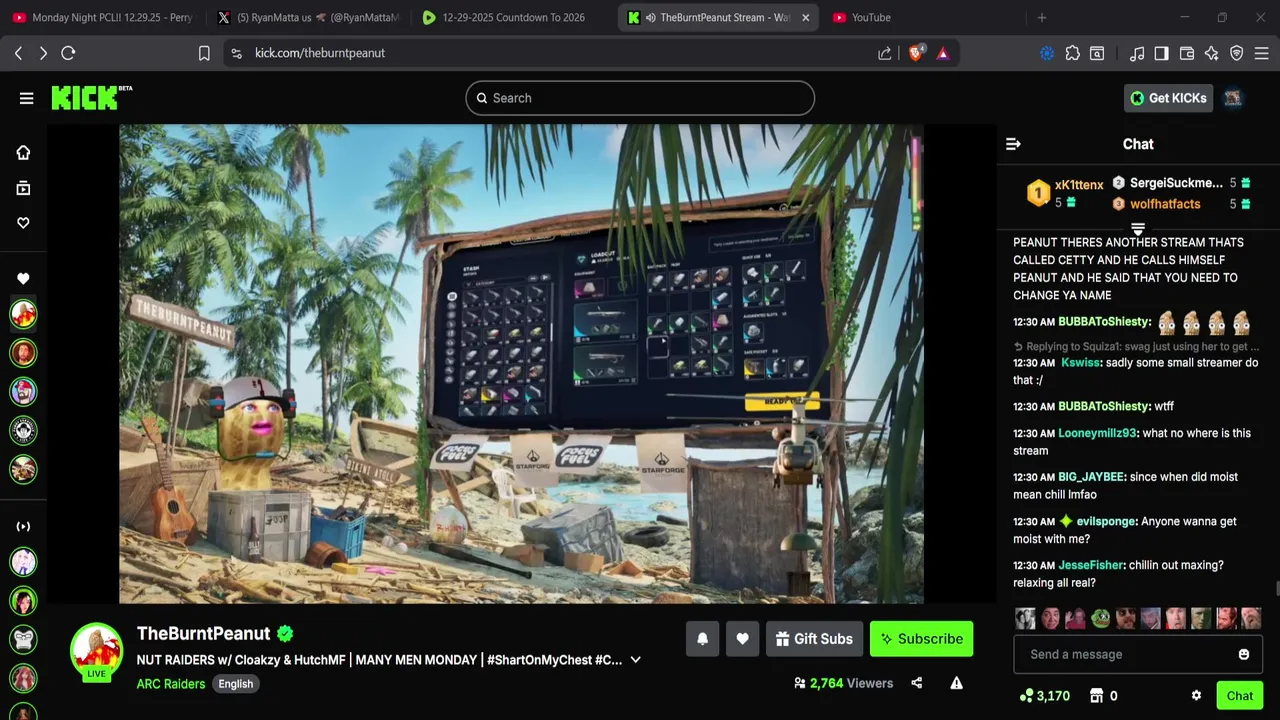1280x720 pixels.
Task: Open TheBurntPeanut channel name link
Action: [203, 633]
